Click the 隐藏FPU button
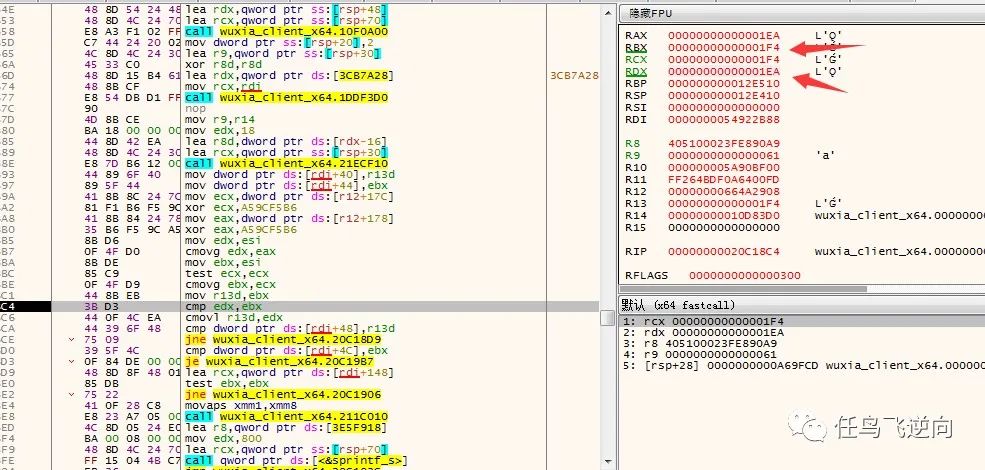The width and height of the screenshot is (985, 470). pos(651,13)
